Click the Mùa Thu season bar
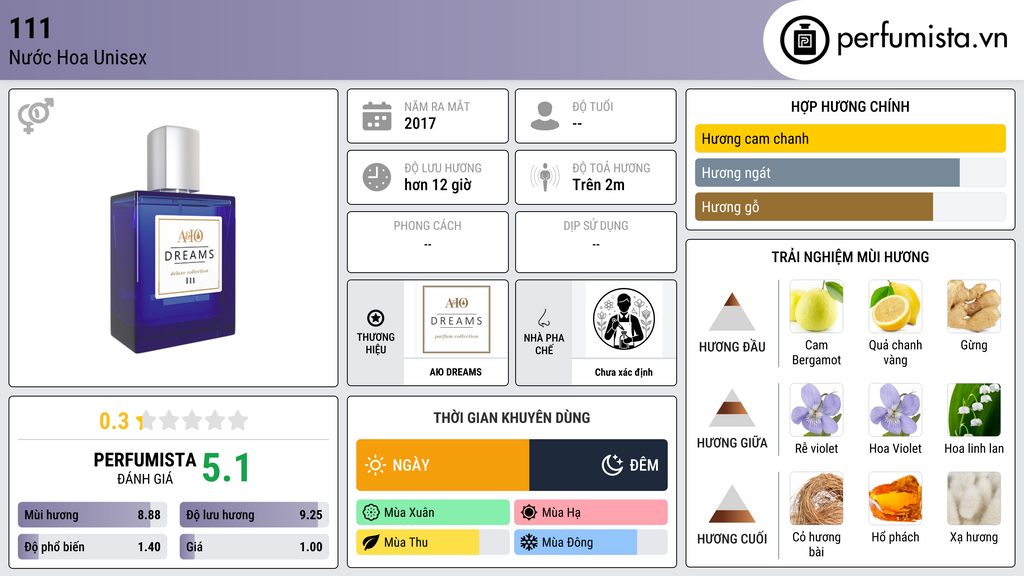Viewport: 1024px width, 576px height. point(433,542)
